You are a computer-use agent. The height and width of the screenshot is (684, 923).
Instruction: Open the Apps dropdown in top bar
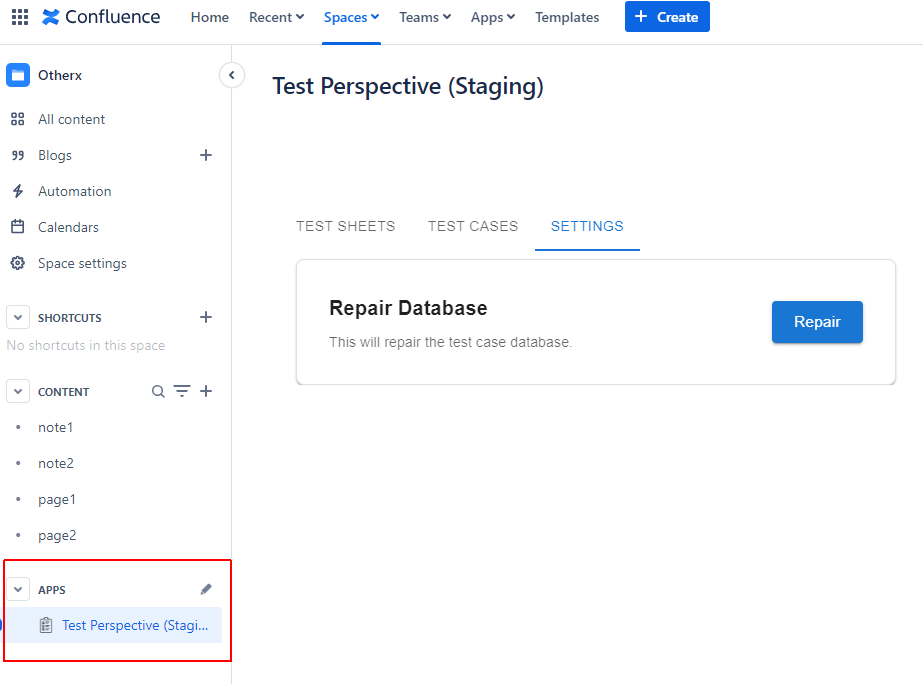point(493,17)
